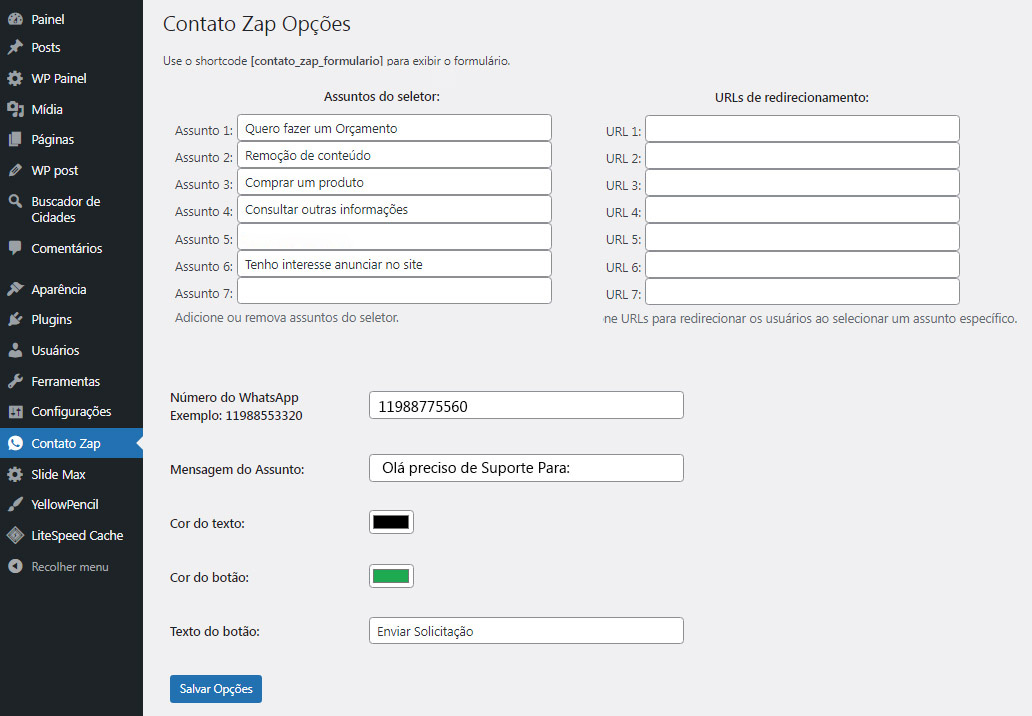Click the Mídia media icon
The height and width of the screenshot is (716, 1032).
pyautogui.click(x=15, y=109)
